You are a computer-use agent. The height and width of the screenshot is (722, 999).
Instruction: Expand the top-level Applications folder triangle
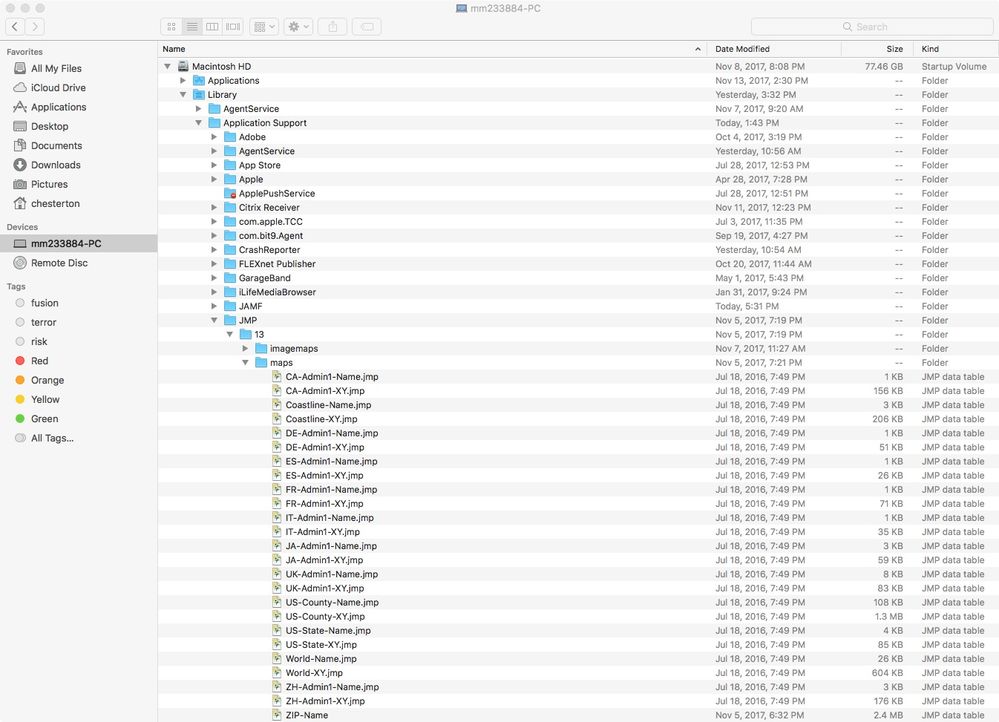point(183,80)
